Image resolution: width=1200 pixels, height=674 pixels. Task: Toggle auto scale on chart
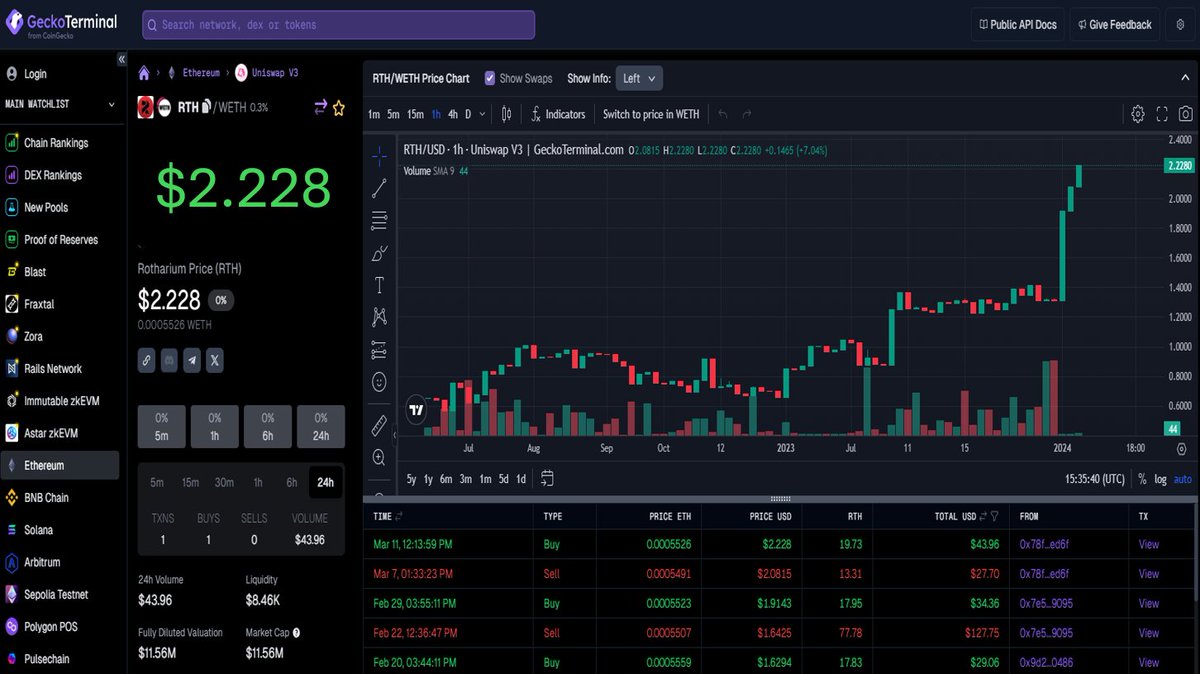point(1182,479)
